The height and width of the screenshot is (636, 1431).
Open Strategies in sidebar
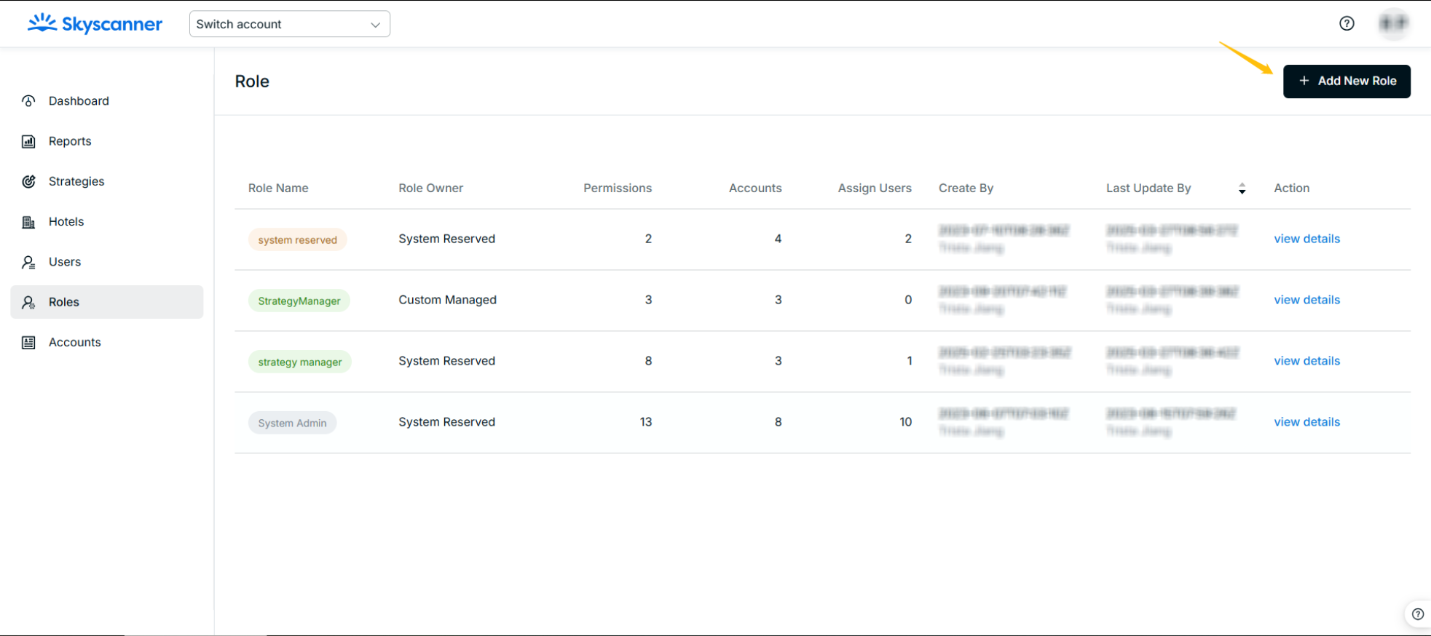click(x=107, y=181)
